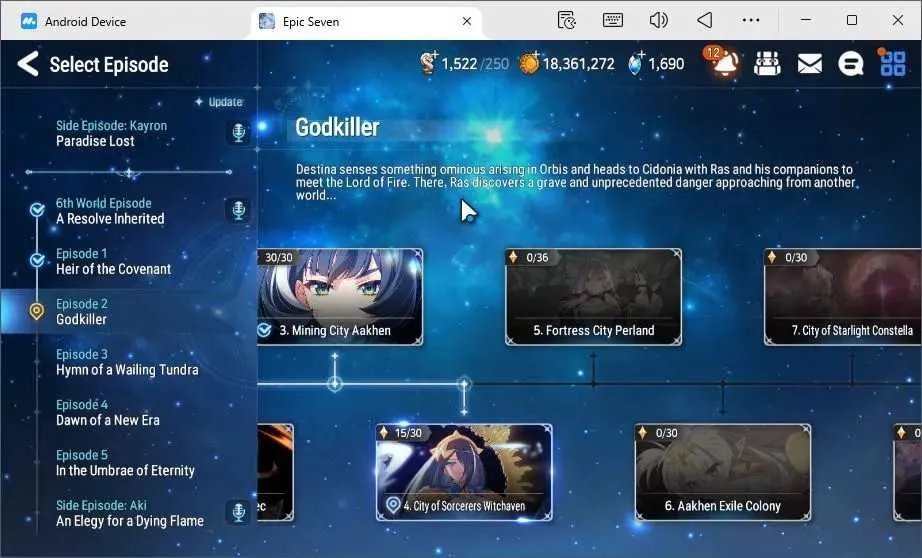Viewport: 922px width, 558px height.
Task: Click the 1,690 skystone amount
Action: 666,64
